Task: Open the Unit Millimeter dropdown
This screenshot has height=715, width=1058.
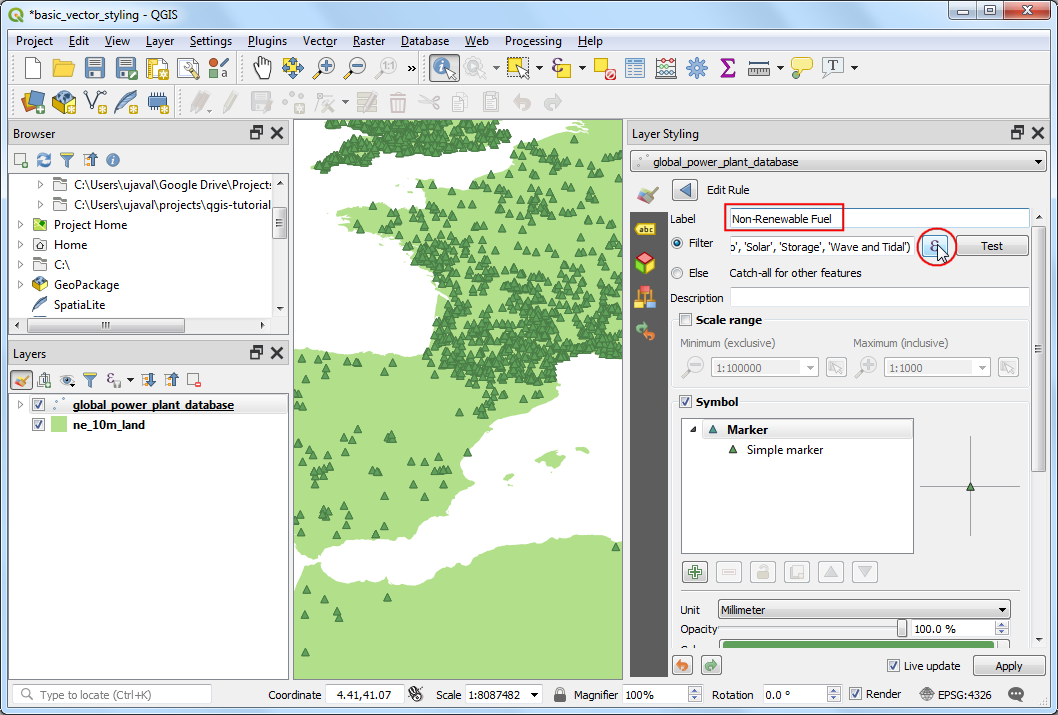Action: click(x=864, y=610)
